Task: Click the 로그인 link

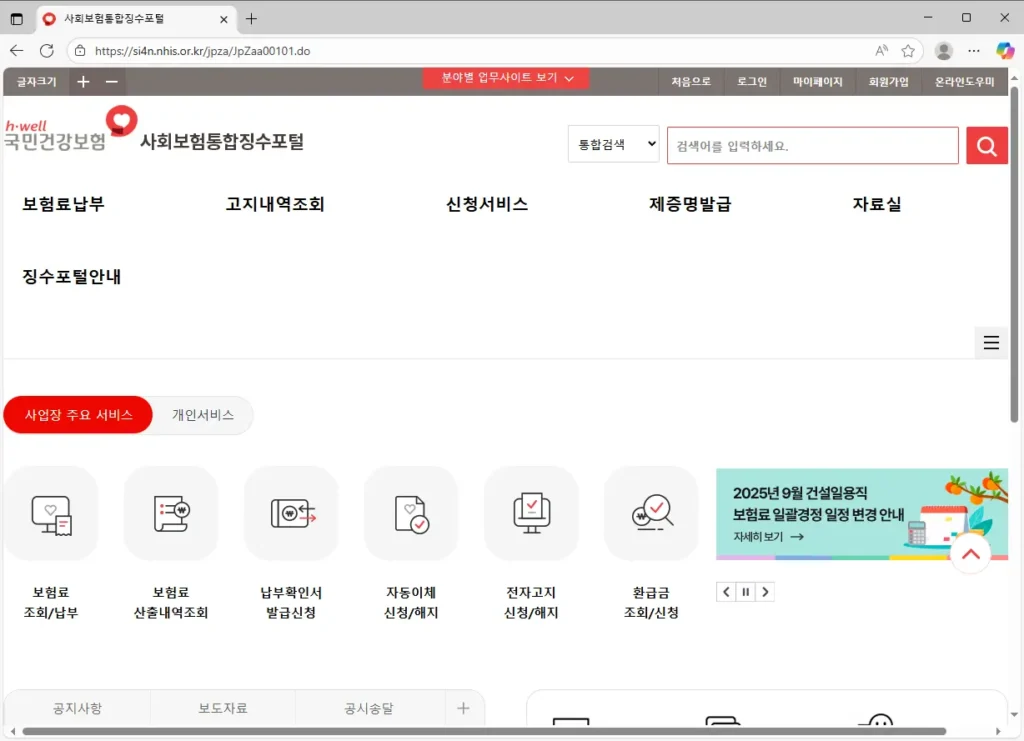Action: (x=750, y=82)
